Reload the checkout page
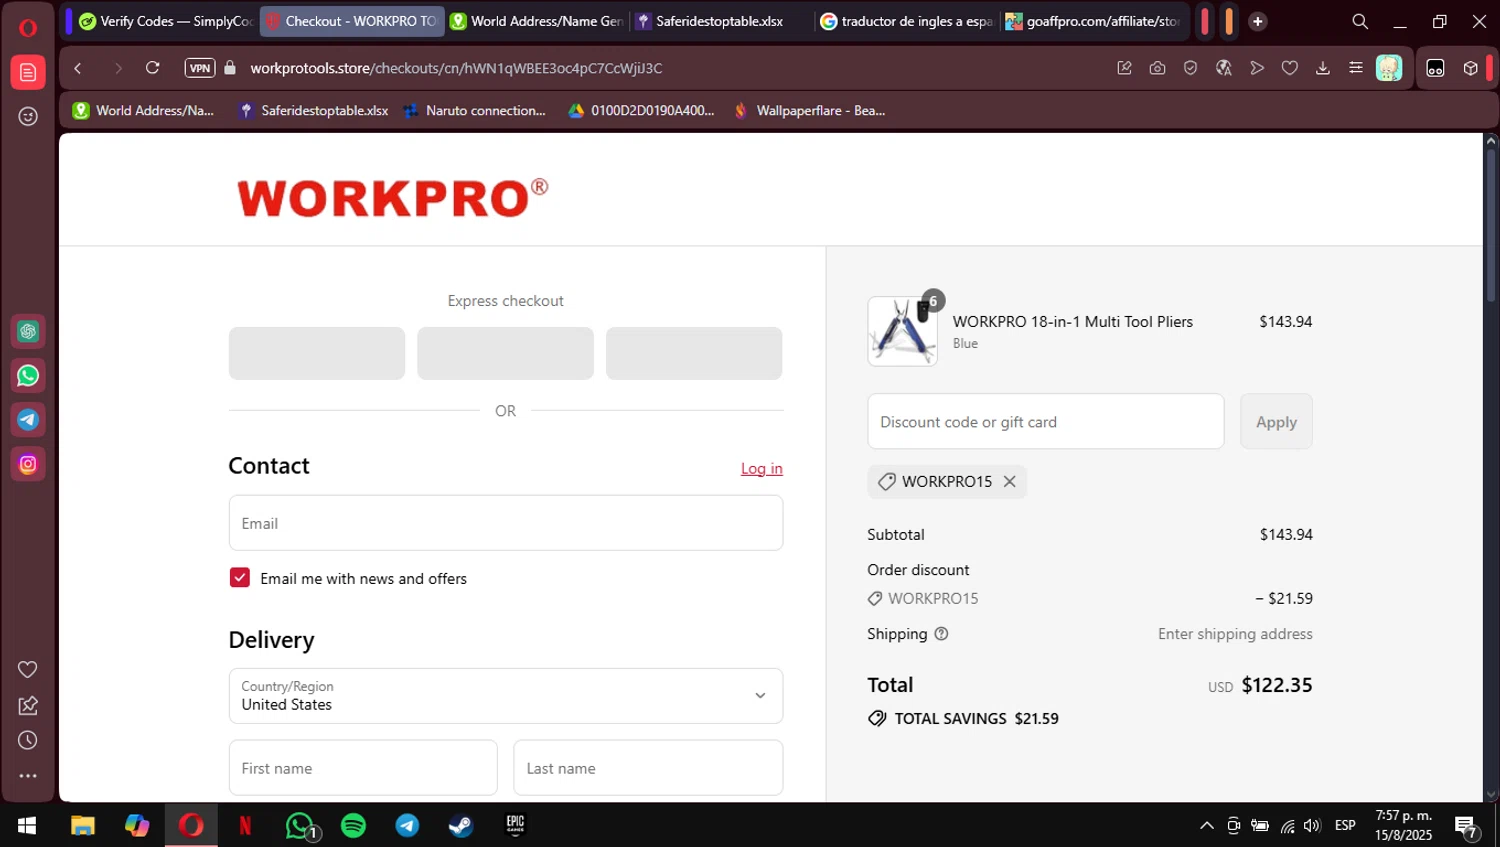The width and height of the screenshot is (1500, 847). tap(153, 68)
